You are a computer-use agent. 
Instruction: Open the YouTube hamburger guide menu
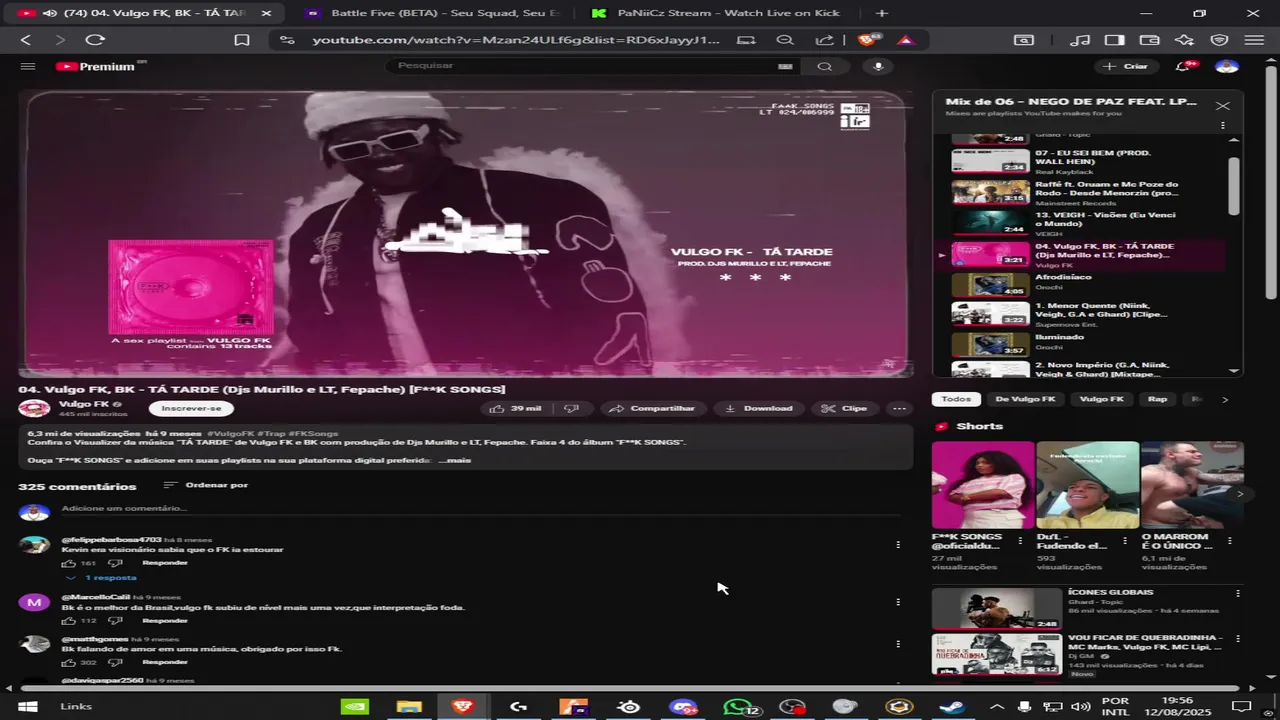pyautogui.click(x=28, y=66)
